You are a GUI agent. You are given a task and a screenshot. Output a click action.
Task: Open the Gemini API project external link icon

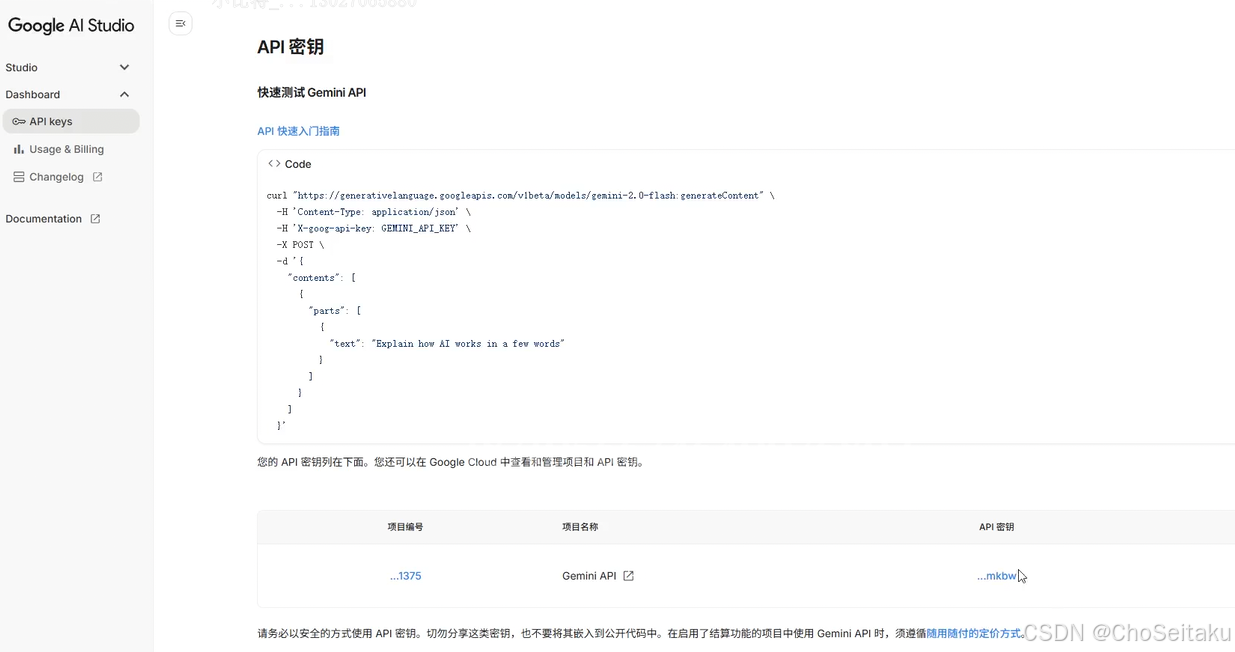[628, 576]
